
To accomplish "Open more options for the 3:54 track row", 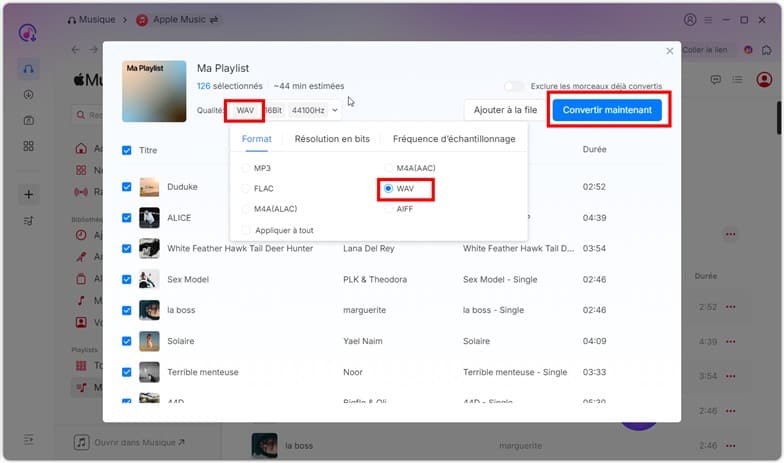I will point(730,376).
